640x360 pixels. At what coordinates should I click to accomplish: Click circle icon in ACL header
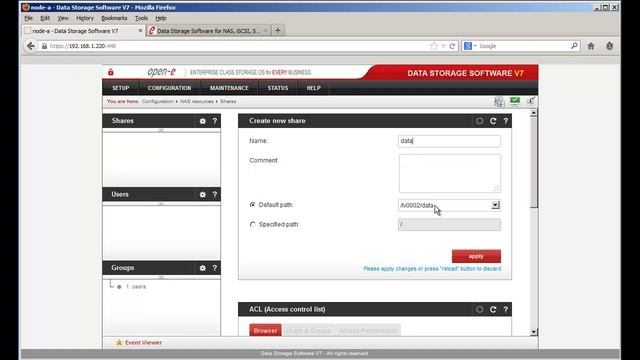coord(480,310)
